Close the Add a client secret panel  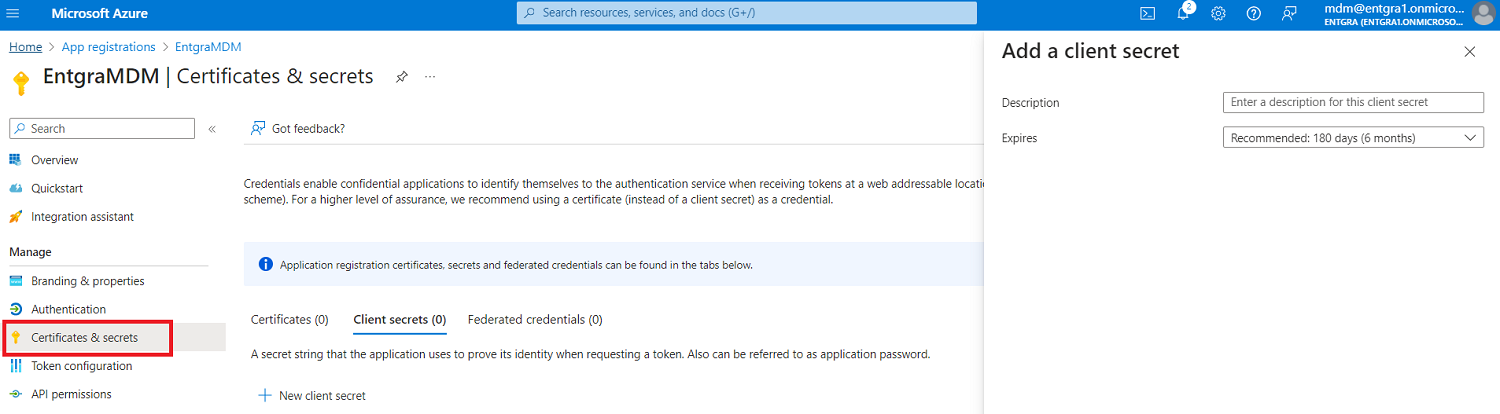point(1470,52)
